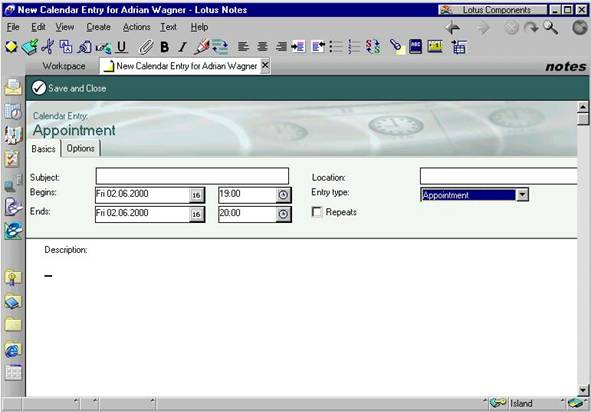
Task: Open the Begins date calendar picker
Action: click(x=196, y=195)
